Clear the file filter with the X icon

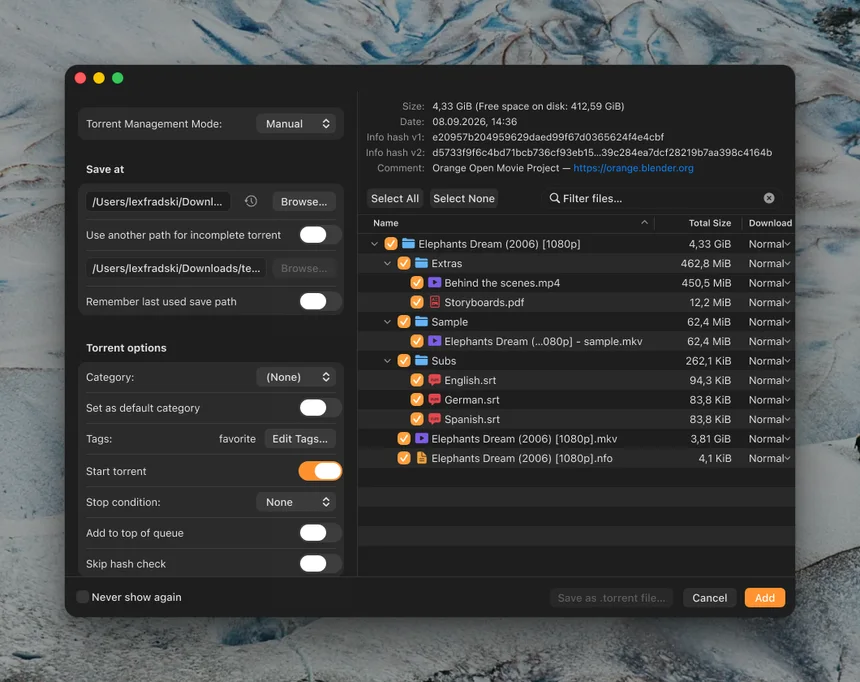pos(769,198)
